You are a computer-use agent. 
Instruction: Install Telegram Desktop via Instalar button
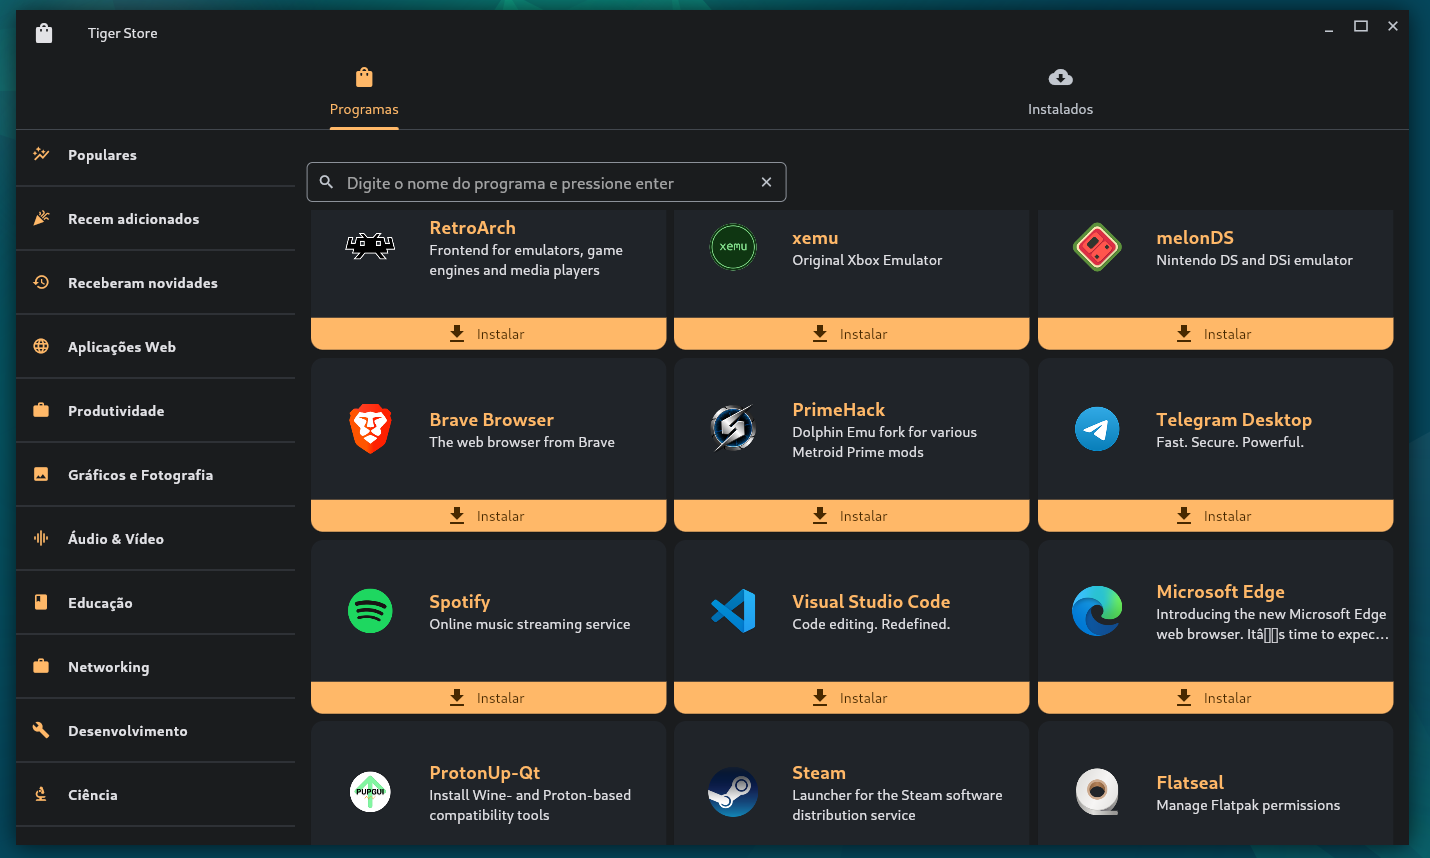[1215, 516]
